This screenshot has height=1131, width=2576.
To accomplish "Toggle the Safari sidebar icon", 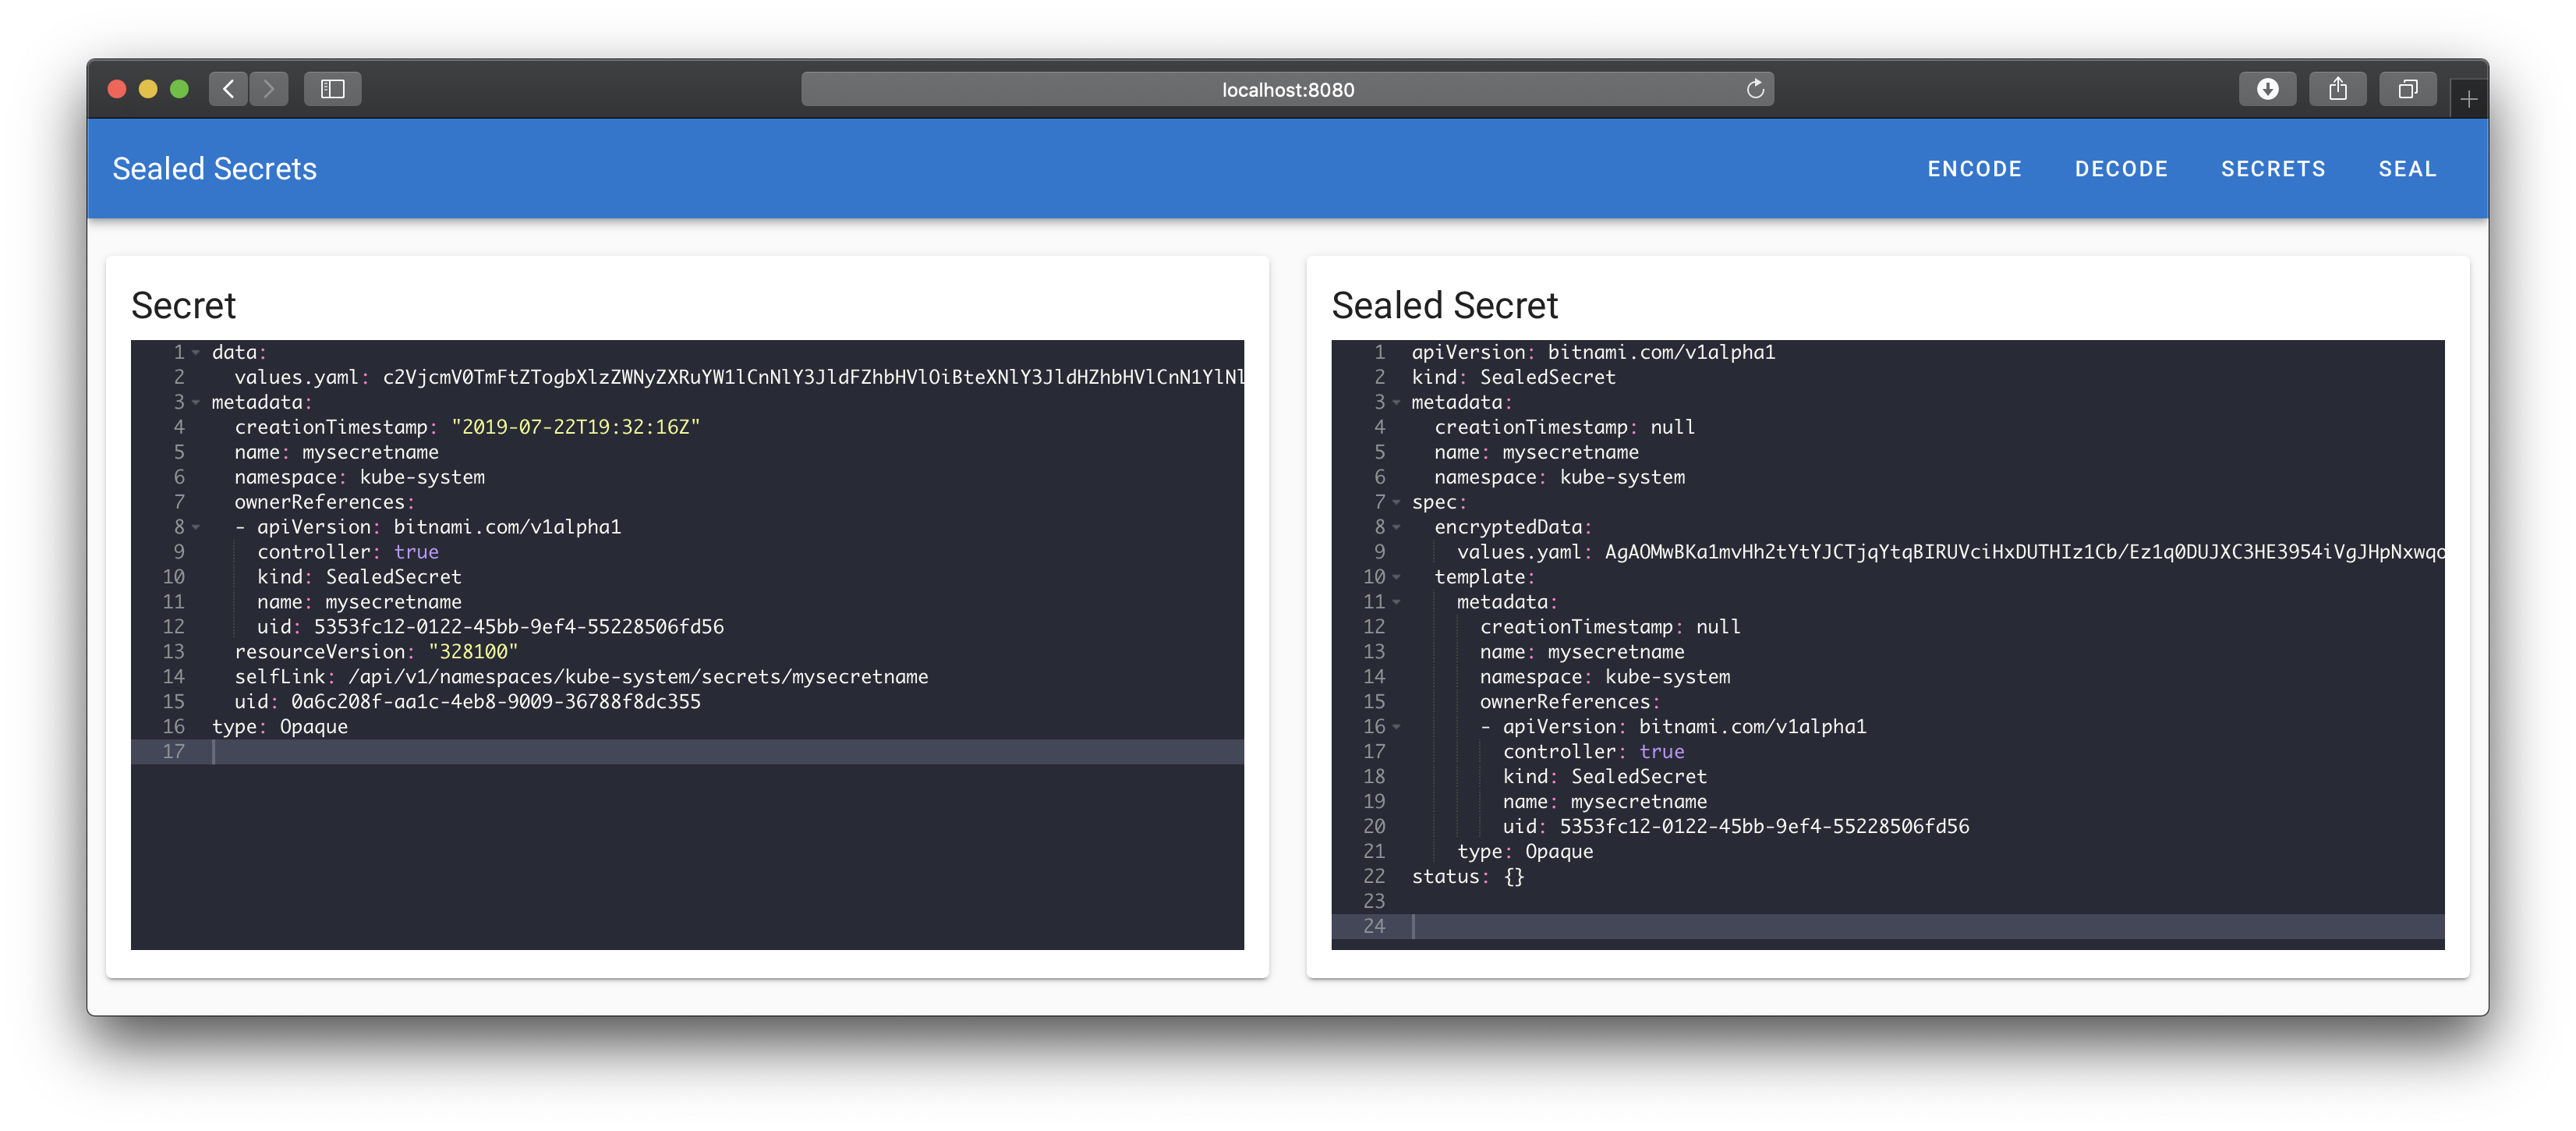I will point(332,89).
